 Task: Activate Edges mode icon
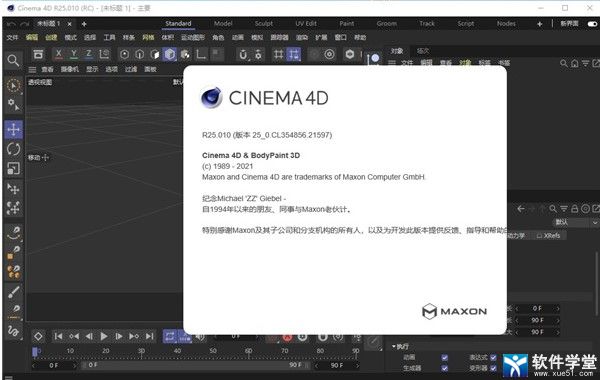(140, 54)
